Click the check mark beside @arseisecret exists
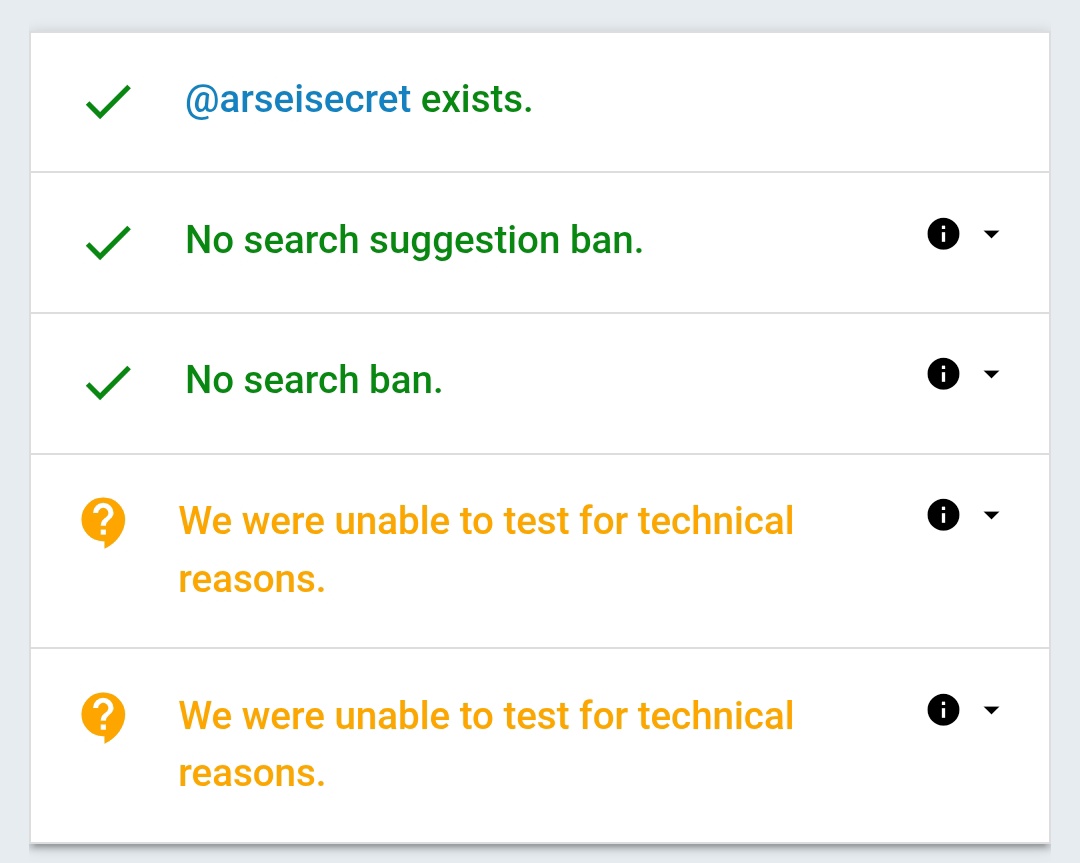This screenshot has height=863, width=1080. 108,102
